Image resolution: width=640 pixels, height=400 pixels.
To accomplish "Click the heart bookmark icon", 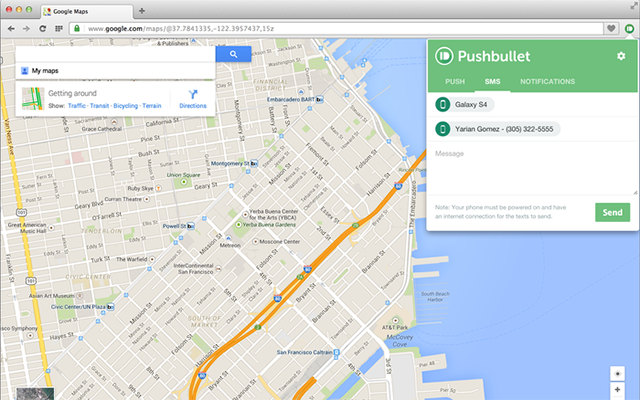I will [611, 29].
